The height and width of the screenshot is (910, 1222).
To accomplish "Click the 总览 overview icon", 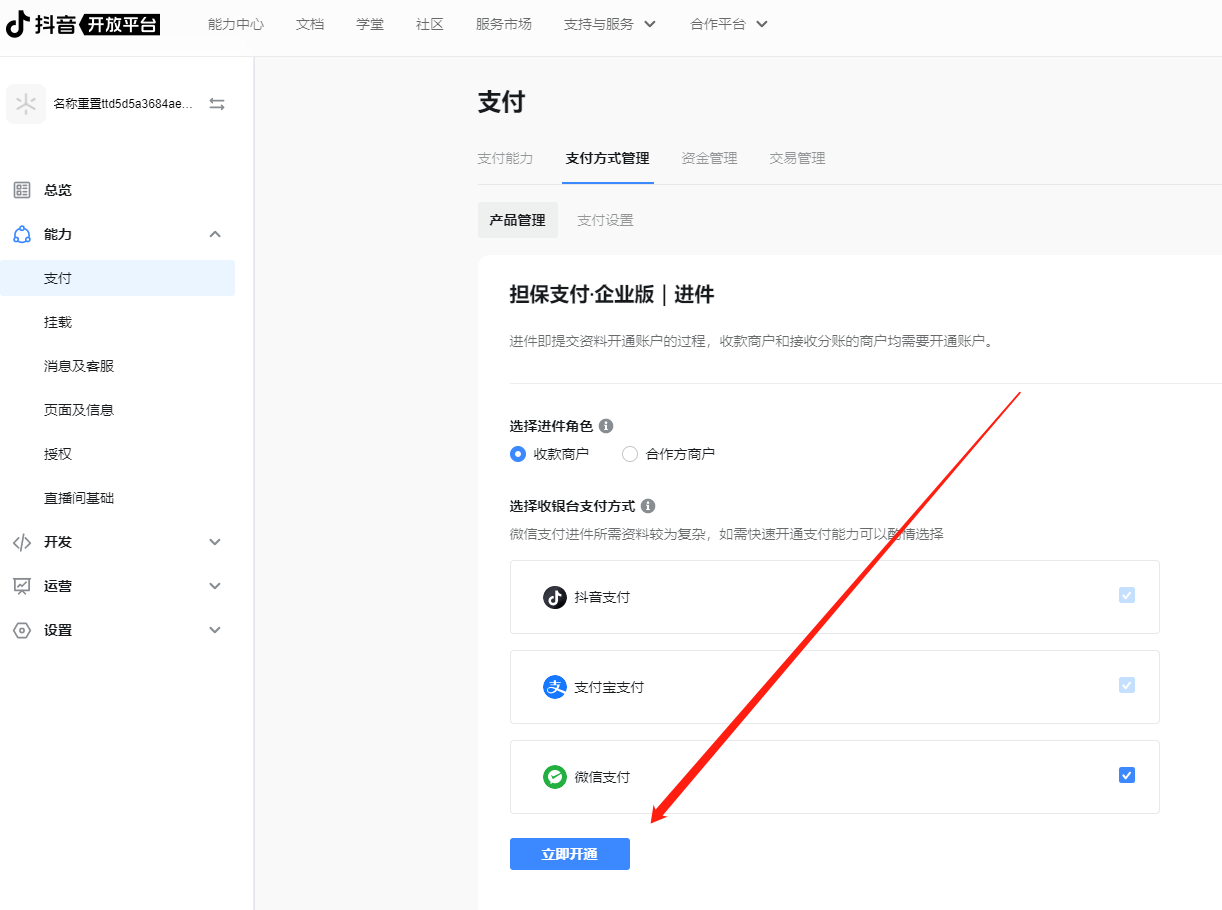I will pyautogui.click(x=22, y=190).
